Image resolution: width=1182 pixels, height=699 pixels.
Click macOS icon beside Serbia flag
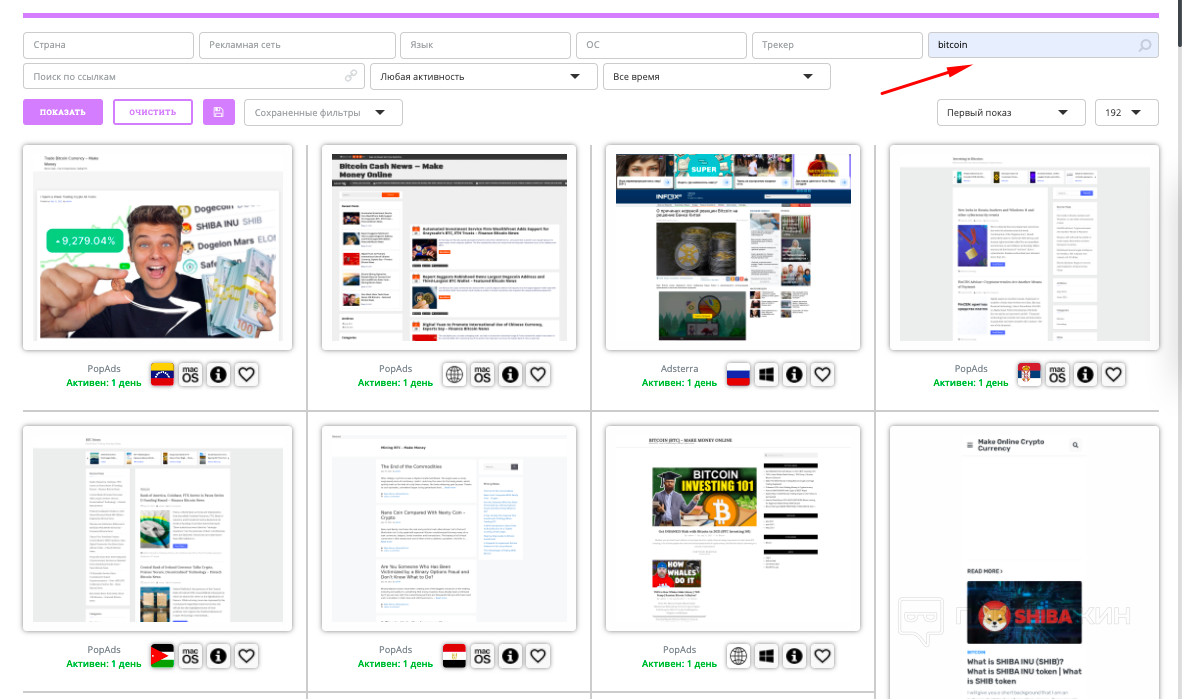pos(1057,375)
